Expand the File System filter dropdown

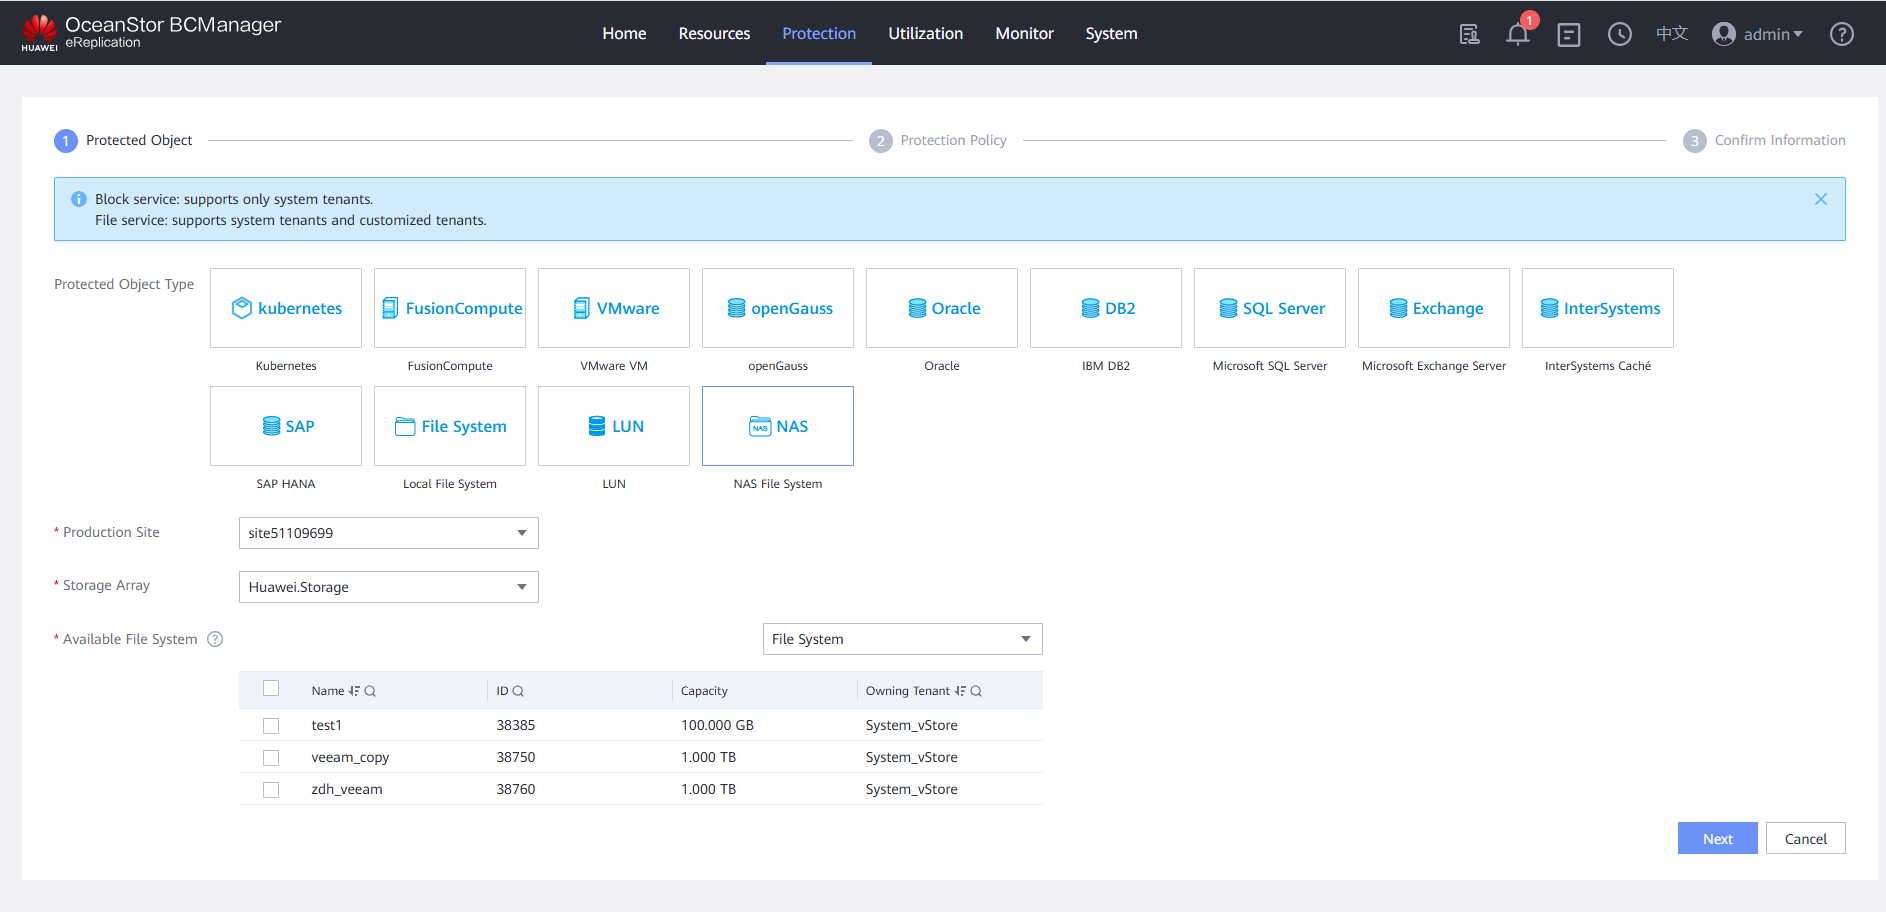point(902,639)
